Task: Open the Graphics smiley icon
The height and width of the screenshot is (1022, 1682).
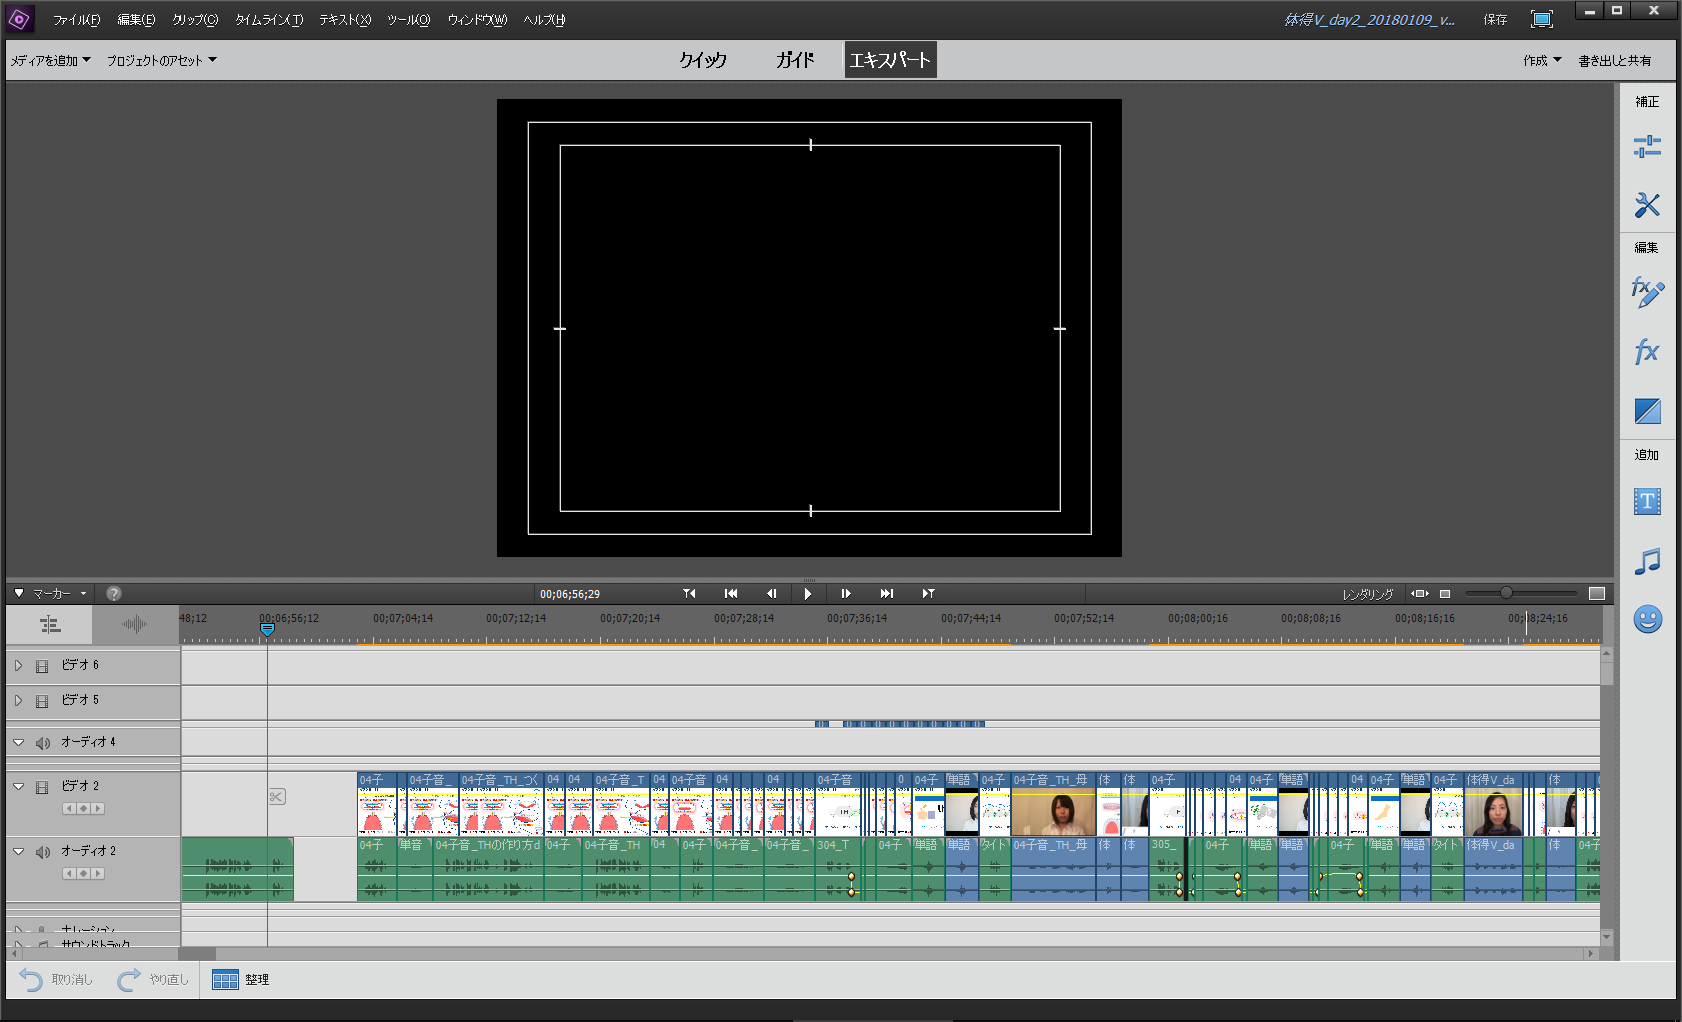Action: pyautogui.click(x=1647, y=619)
